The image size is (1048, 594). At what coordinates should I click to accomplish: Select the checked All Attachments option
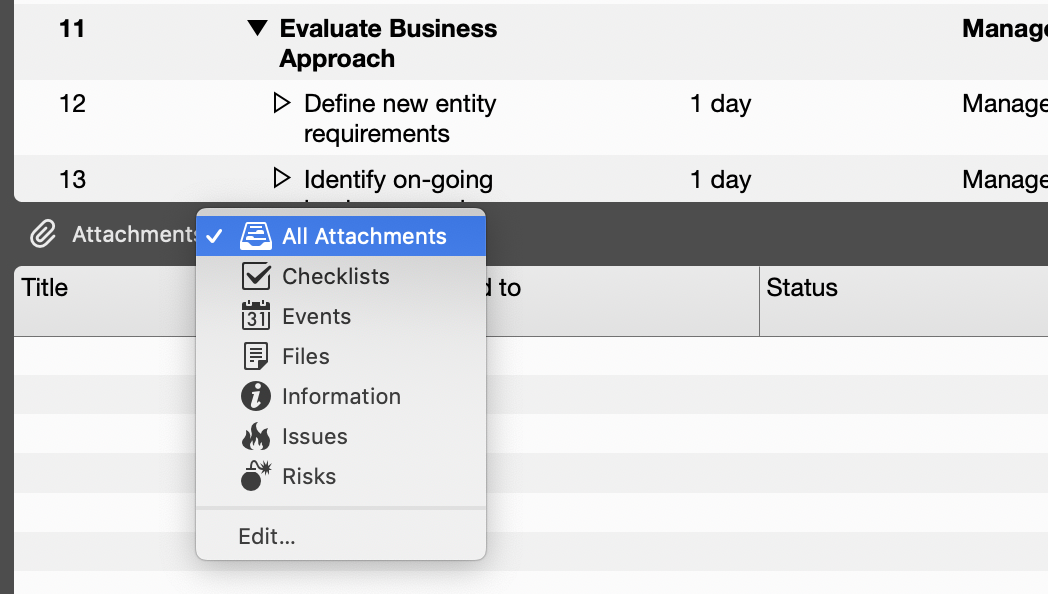pos(364,236)
